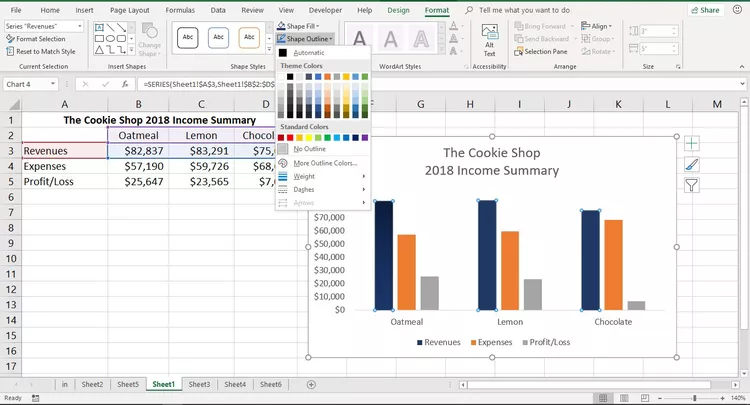The height and width of the screenshot is (405, 750).
Task: Open the Chart Filters funnel button
Action: (692, 185)
